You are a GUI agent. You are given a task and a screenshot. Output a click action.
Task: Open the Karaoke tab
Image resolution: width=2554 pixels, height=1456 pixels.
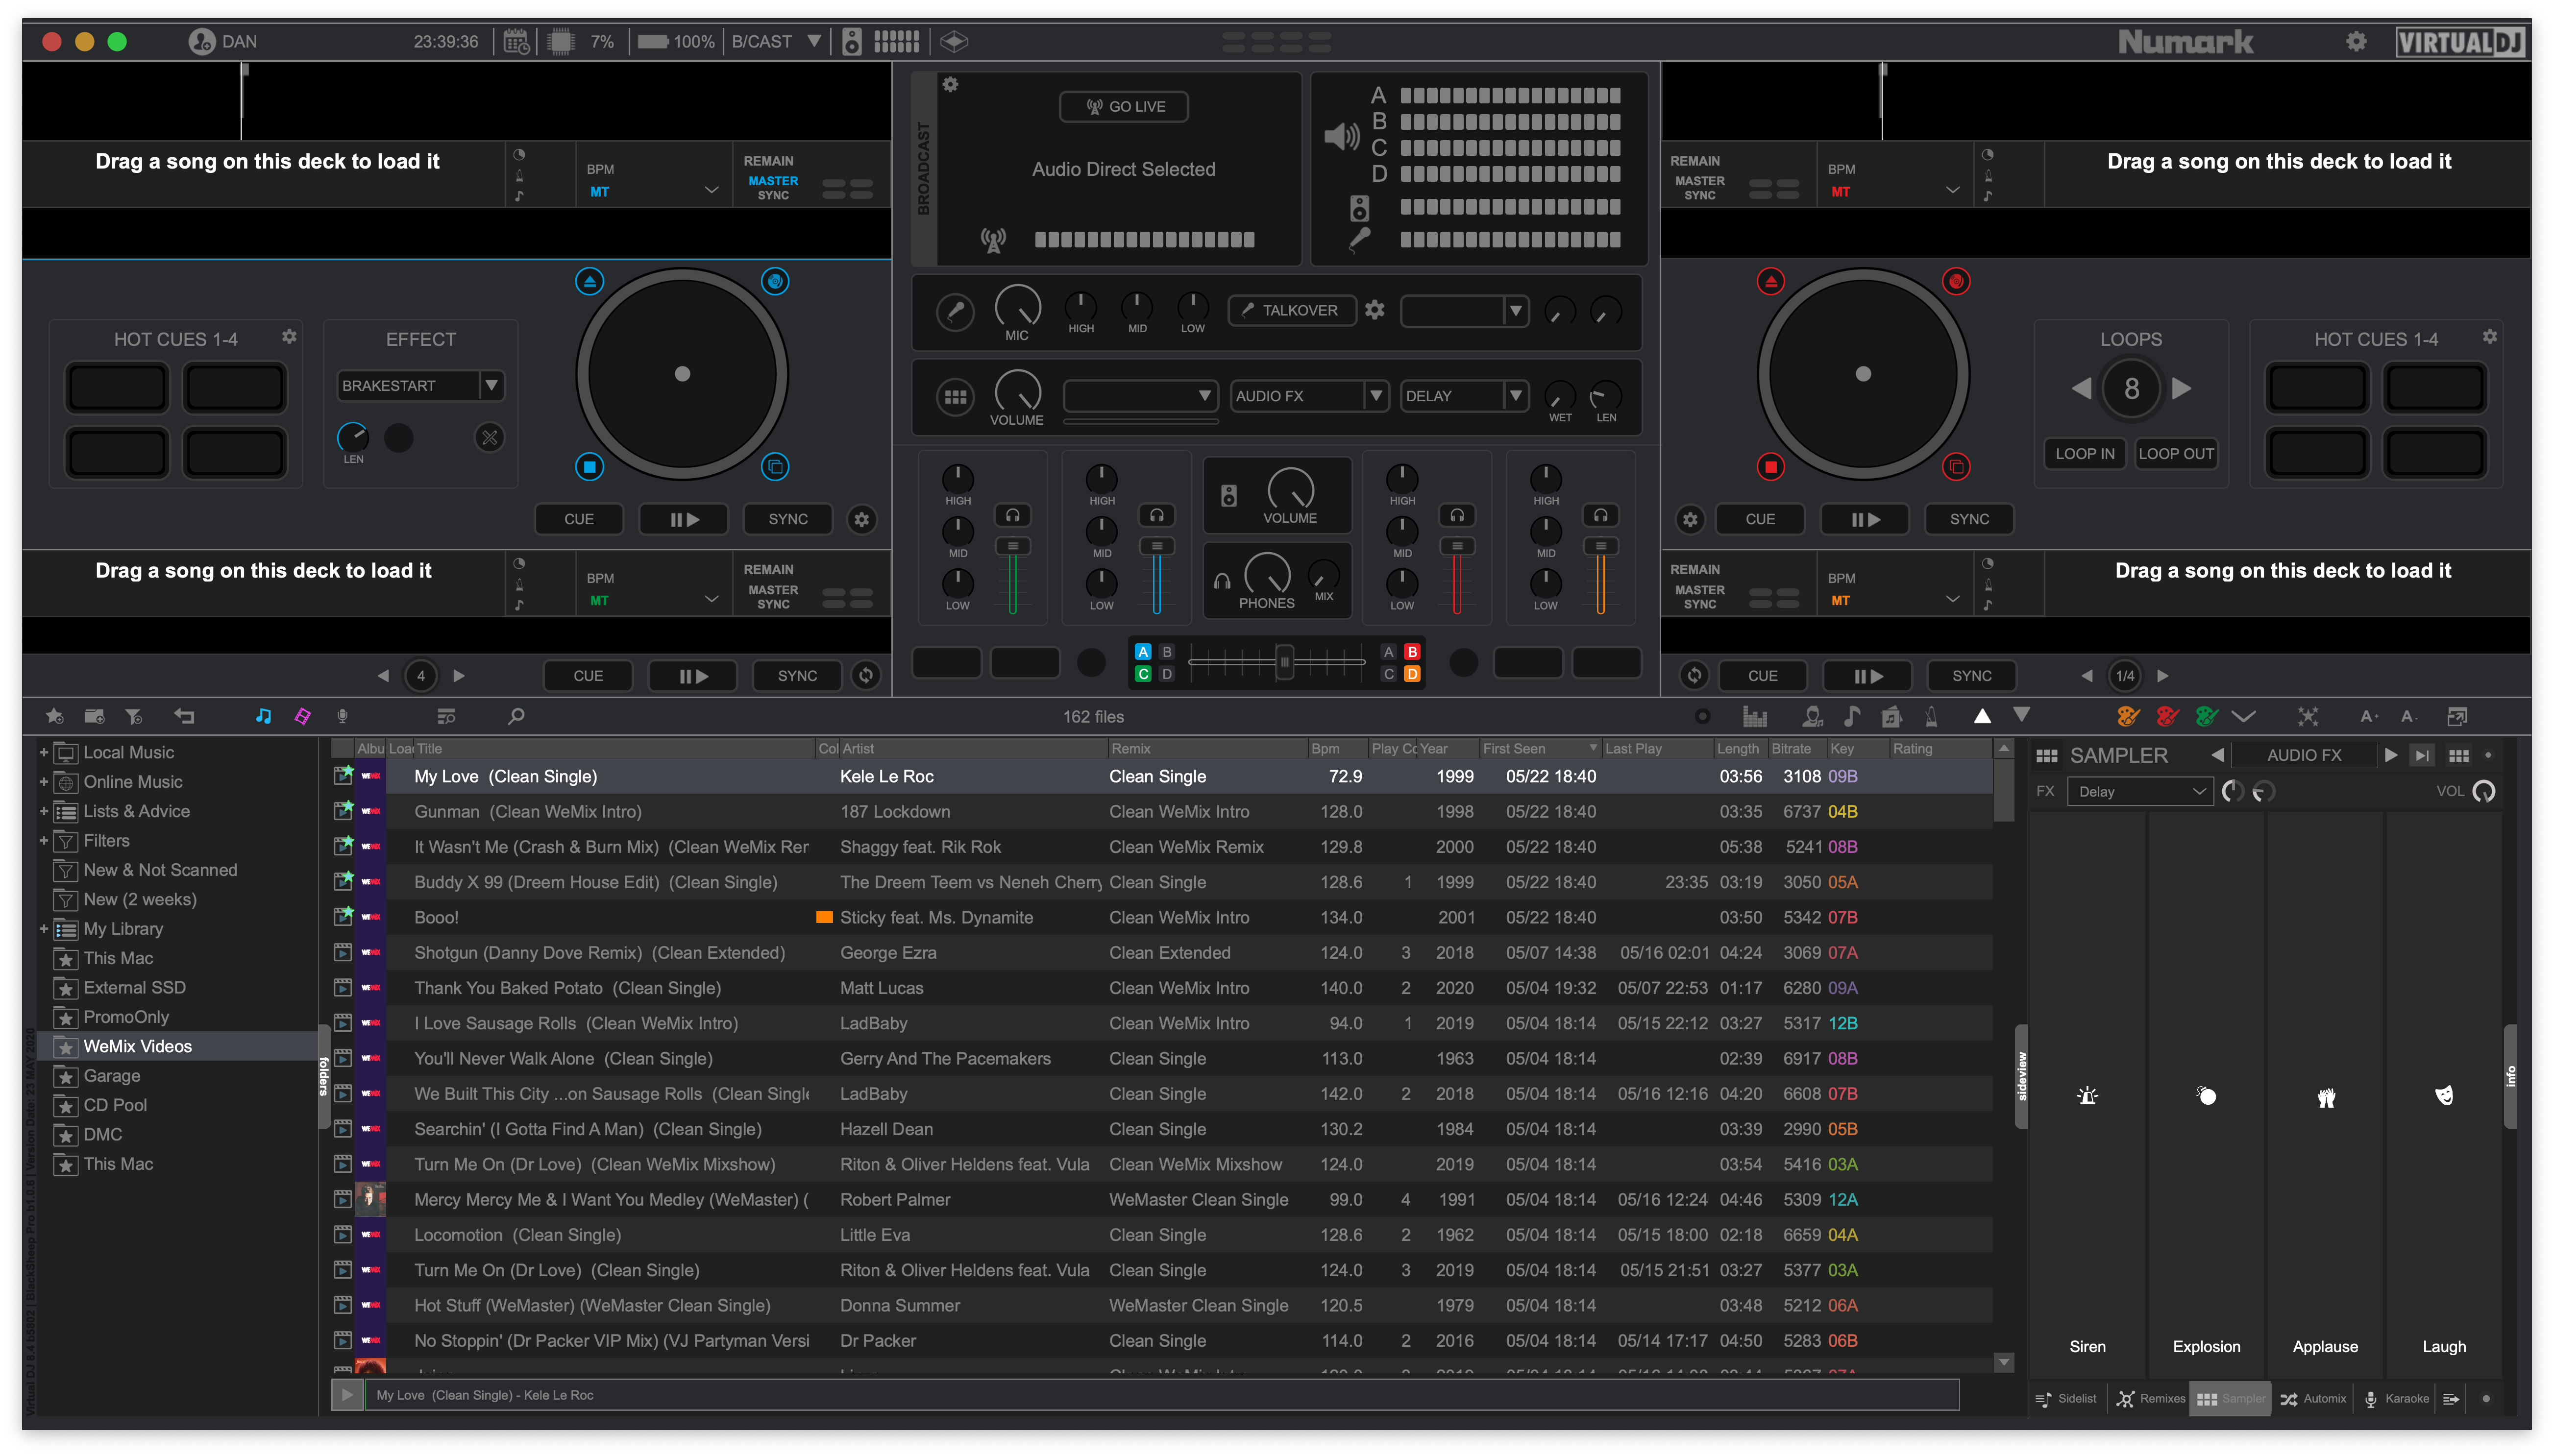point(2396,1399)
